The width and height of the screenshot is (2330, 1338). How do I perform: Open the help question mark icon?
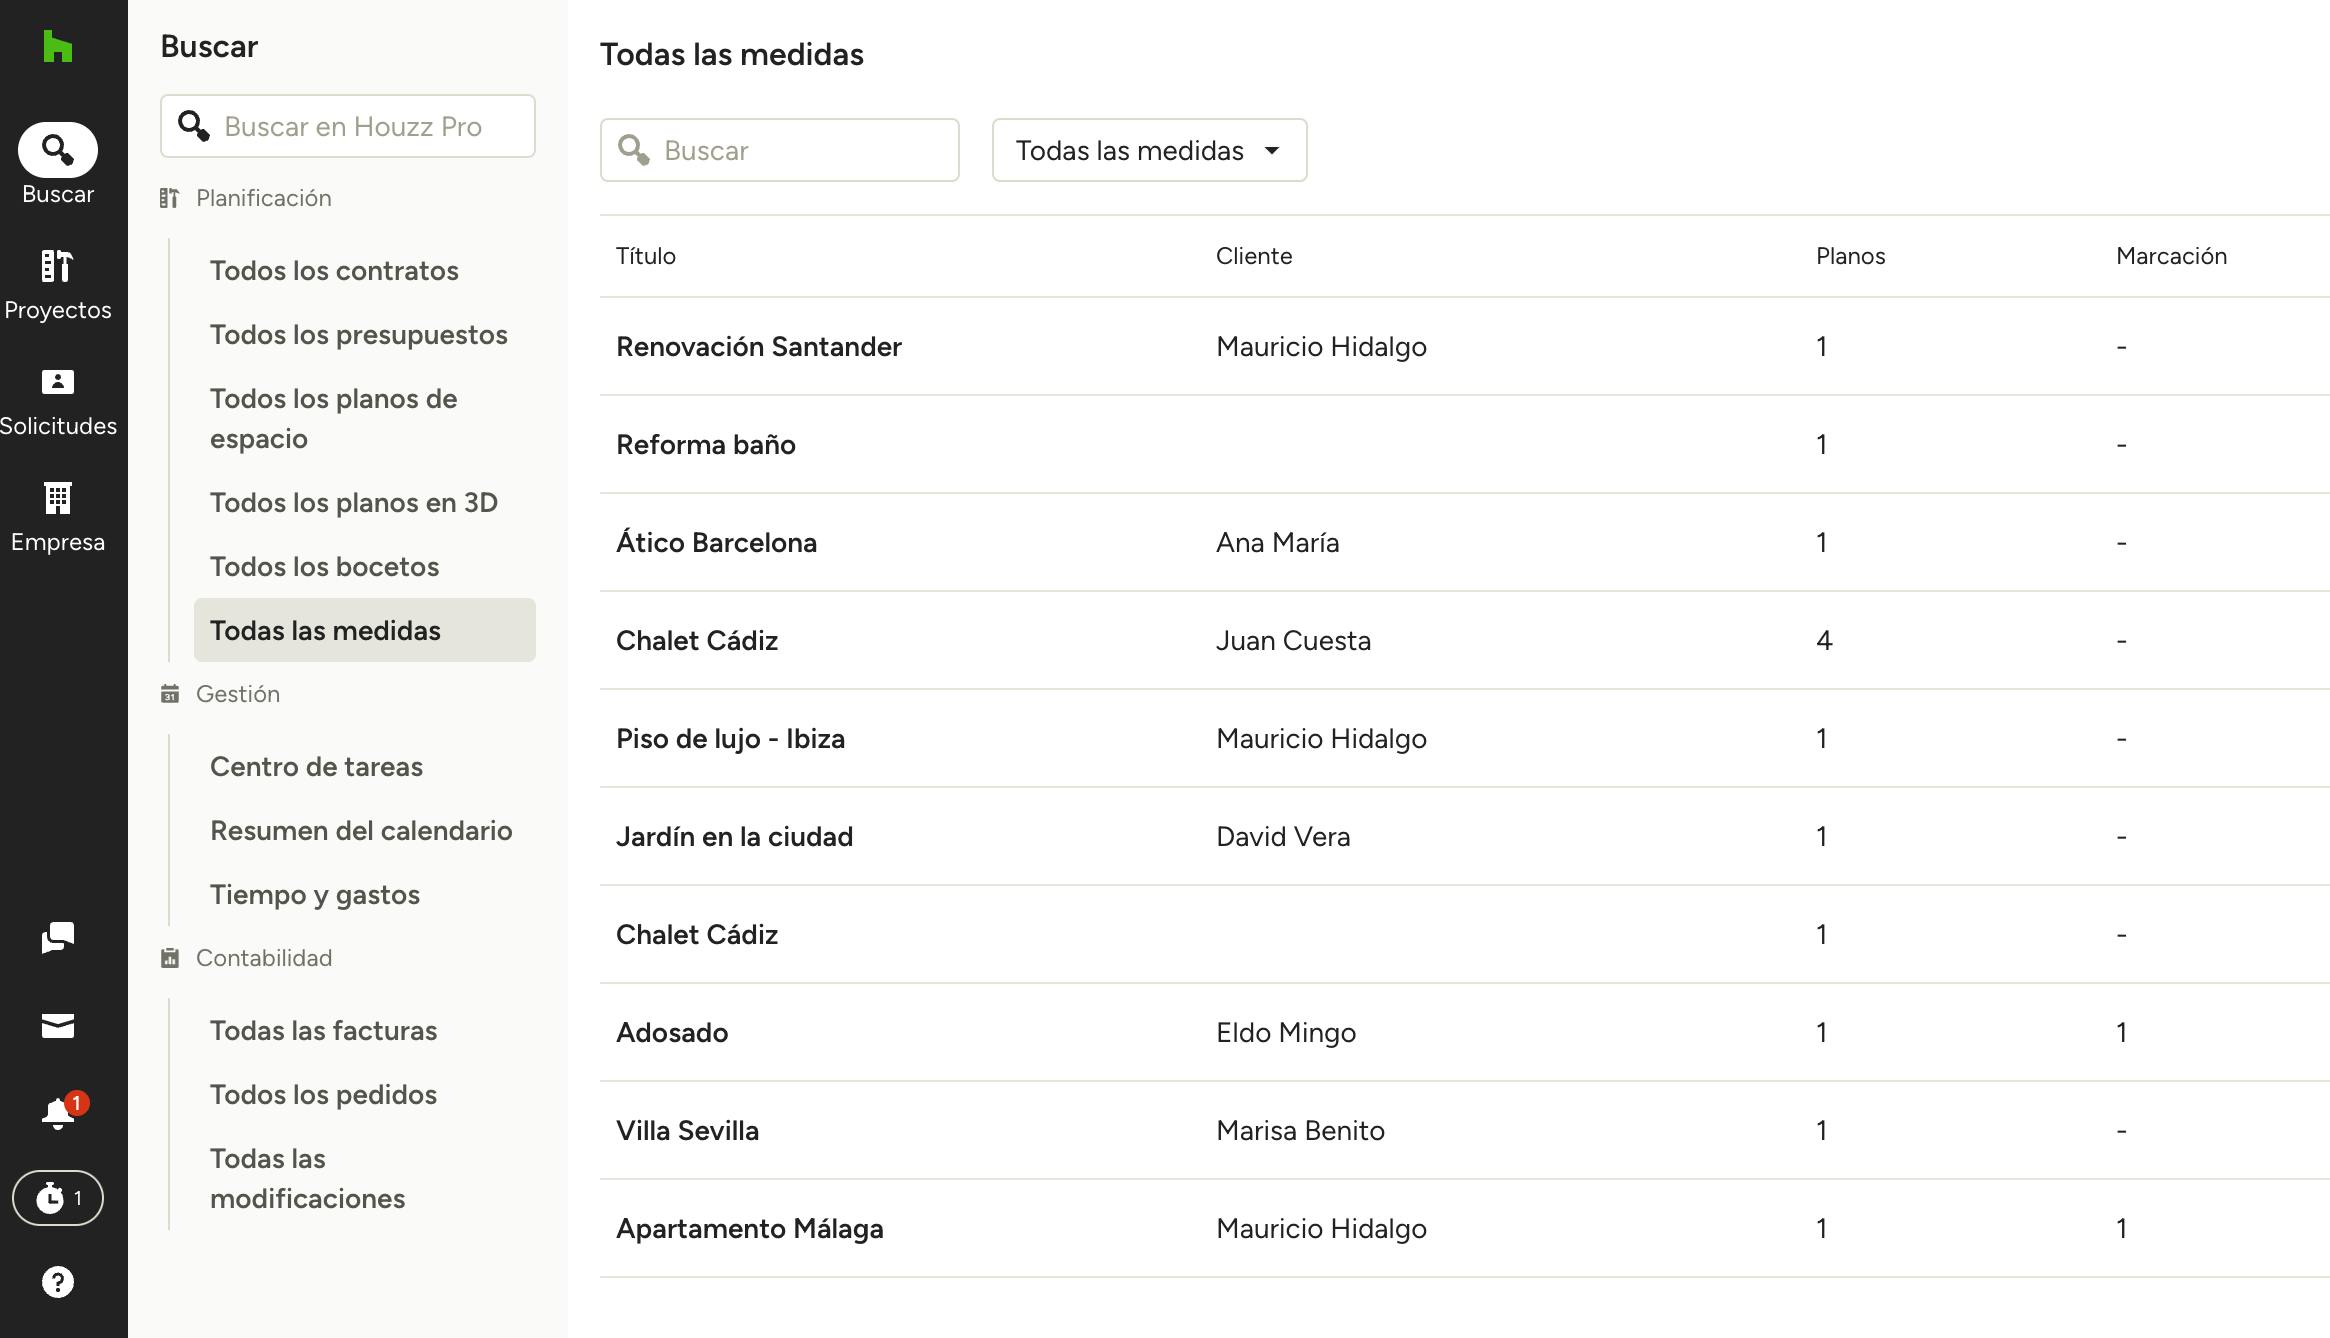[57, 1282]
